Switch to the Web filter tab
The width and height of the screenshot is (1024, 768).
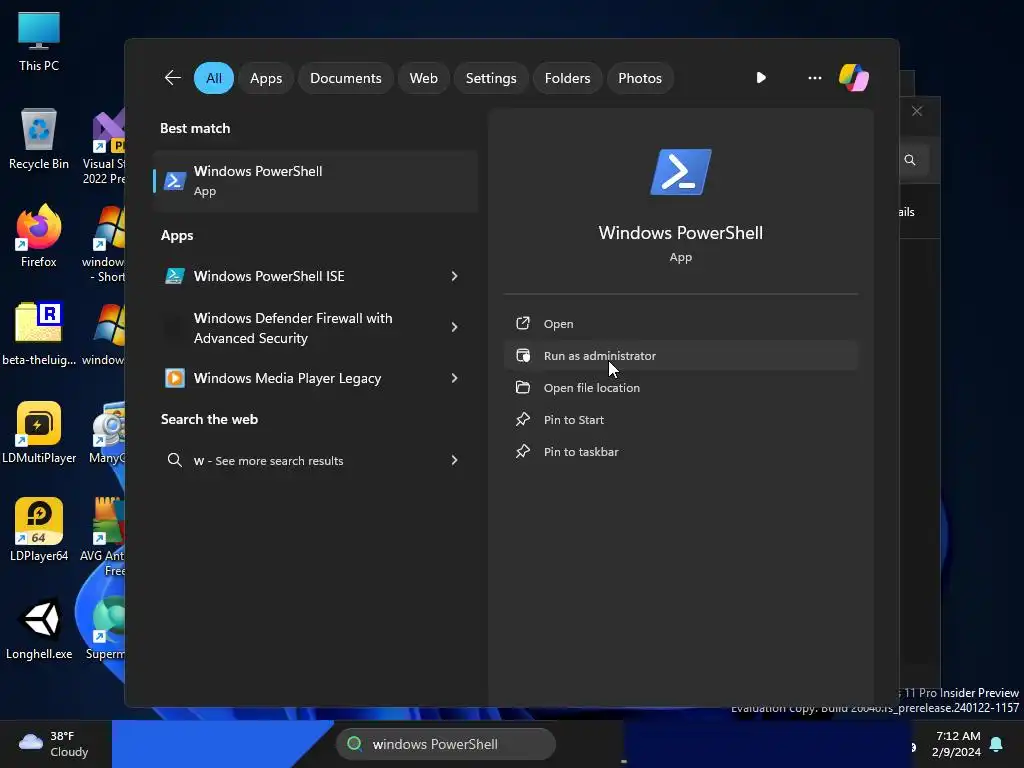tap(423, 78)
